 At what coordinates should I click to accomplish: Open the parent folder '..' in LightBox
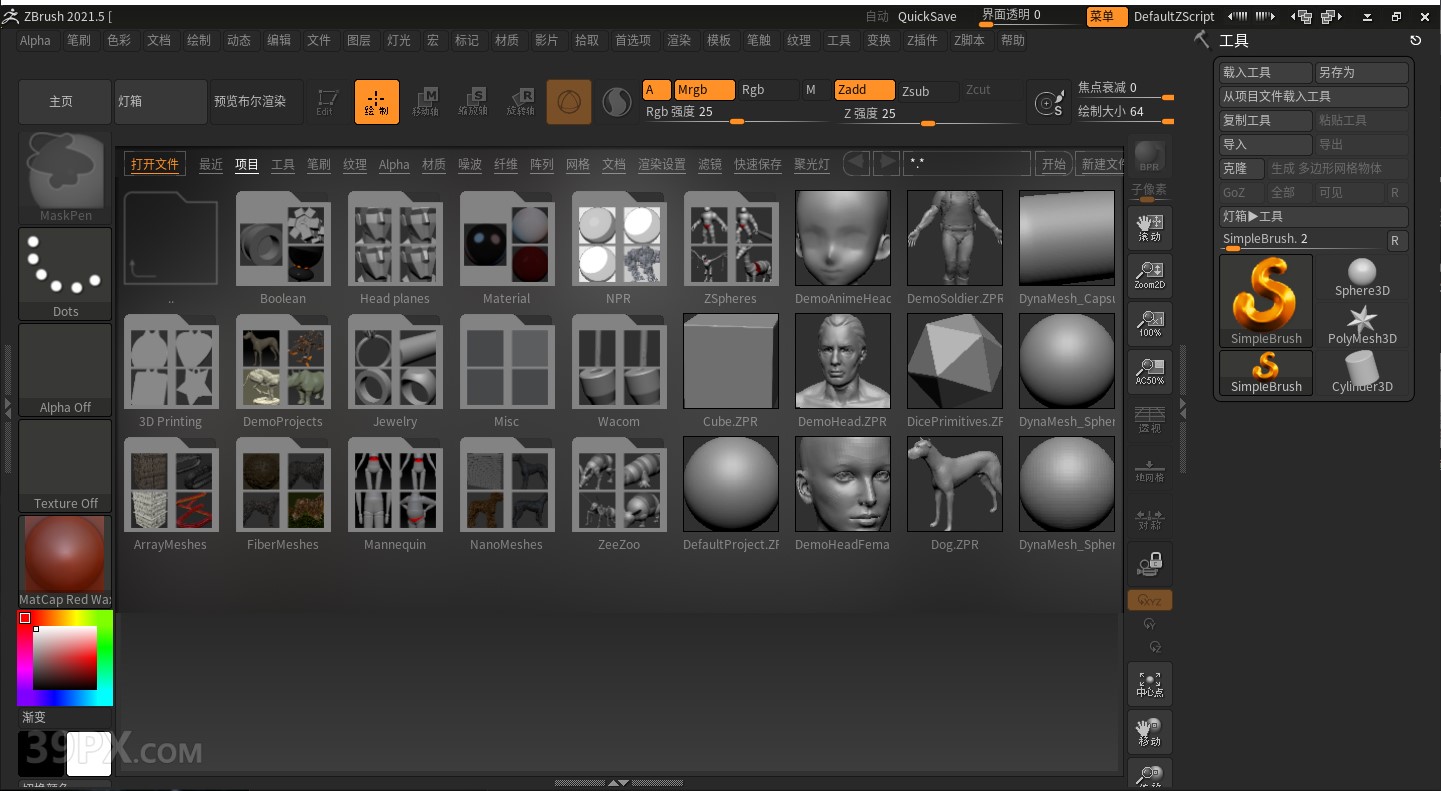pyautogui.click(x=171, y=248)
